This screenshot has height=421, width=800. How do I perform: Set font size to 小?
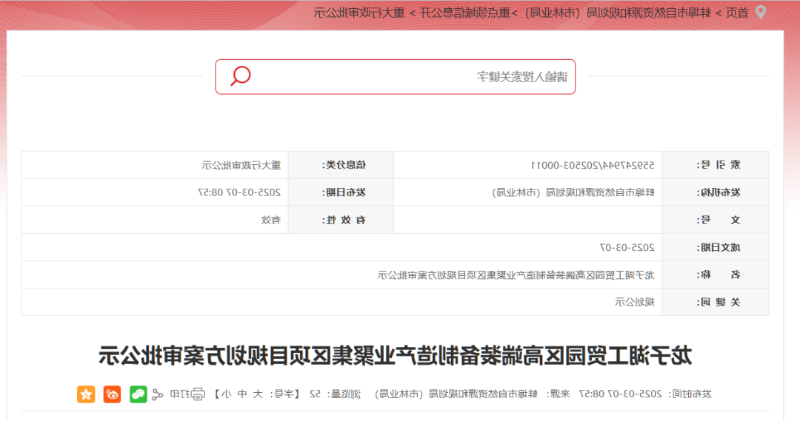[226, 394]
